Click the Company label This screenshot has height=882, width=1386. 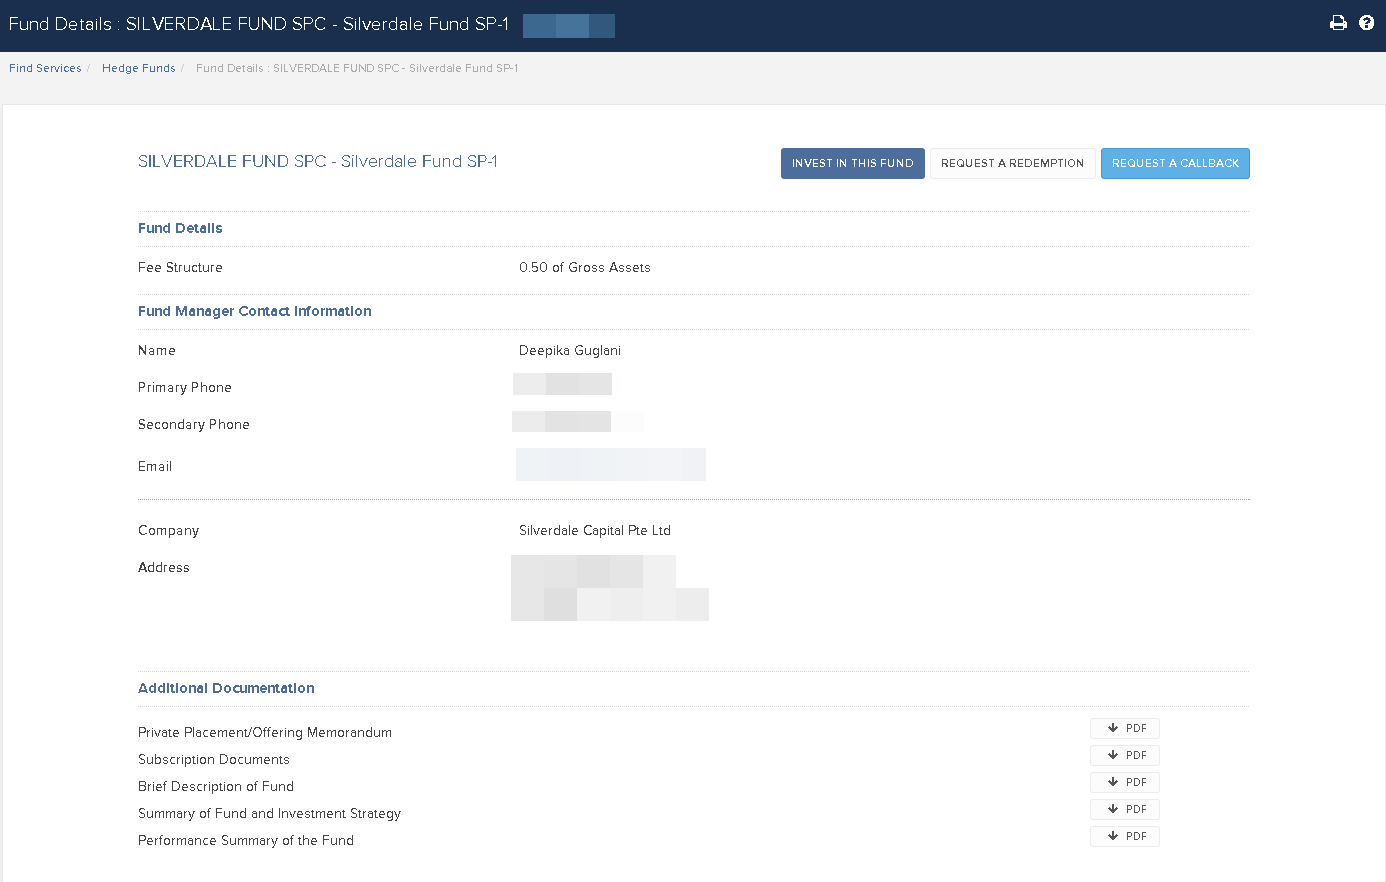point(169,530)
